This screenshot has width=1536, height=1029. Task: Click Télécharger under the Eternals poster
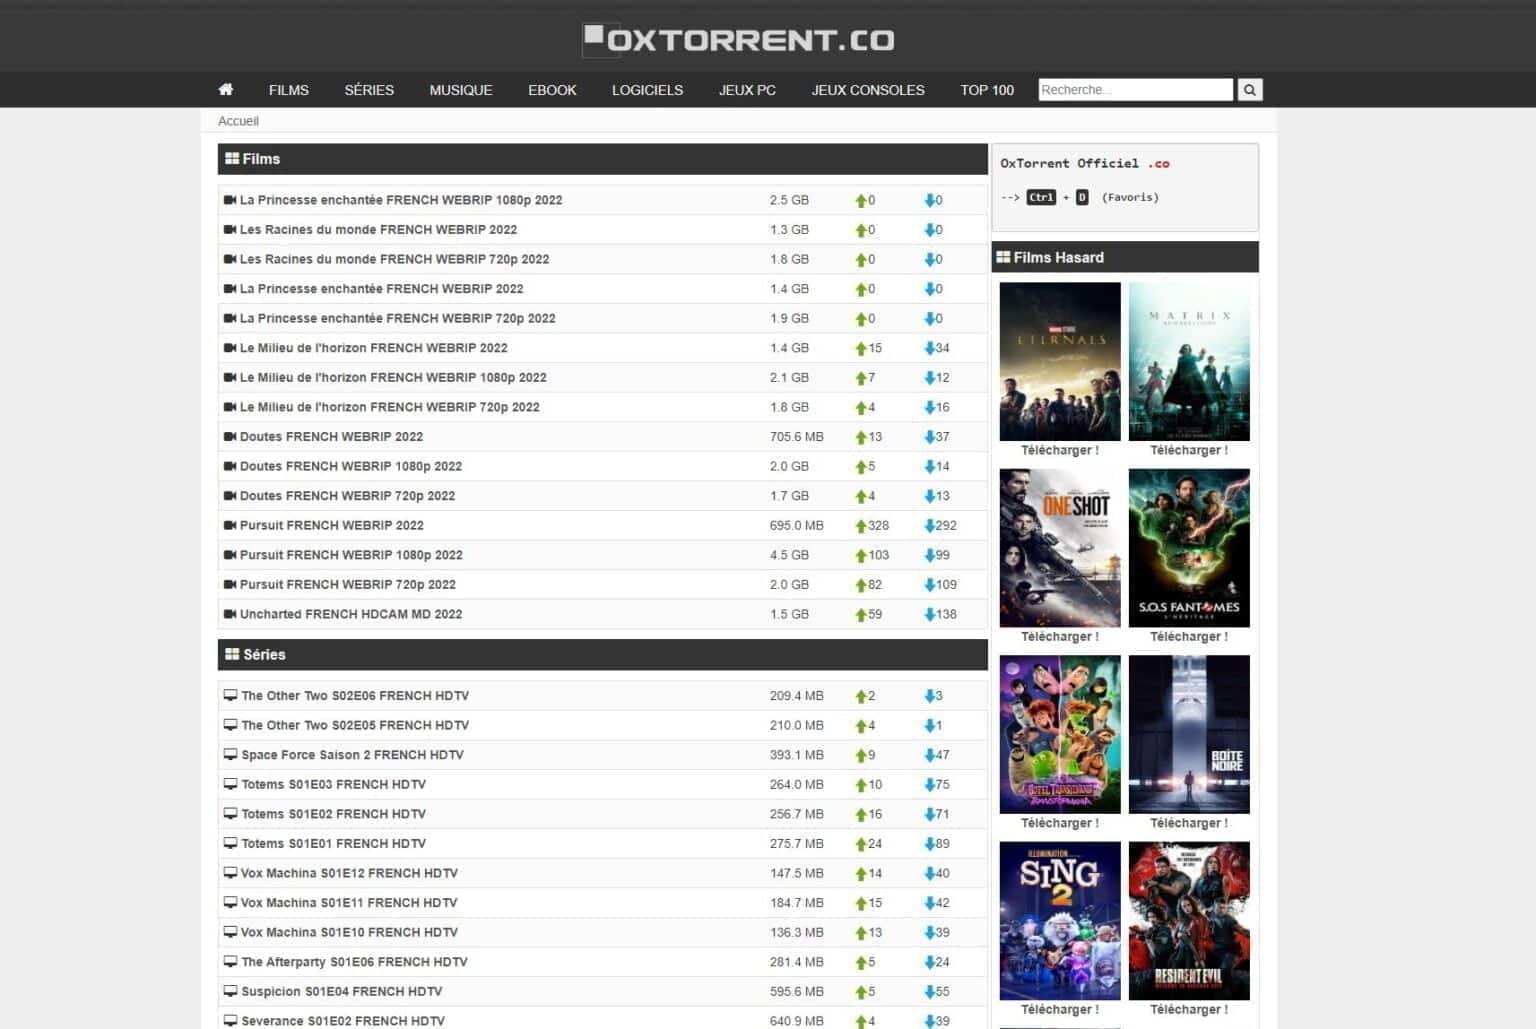tap(1060, 450)
